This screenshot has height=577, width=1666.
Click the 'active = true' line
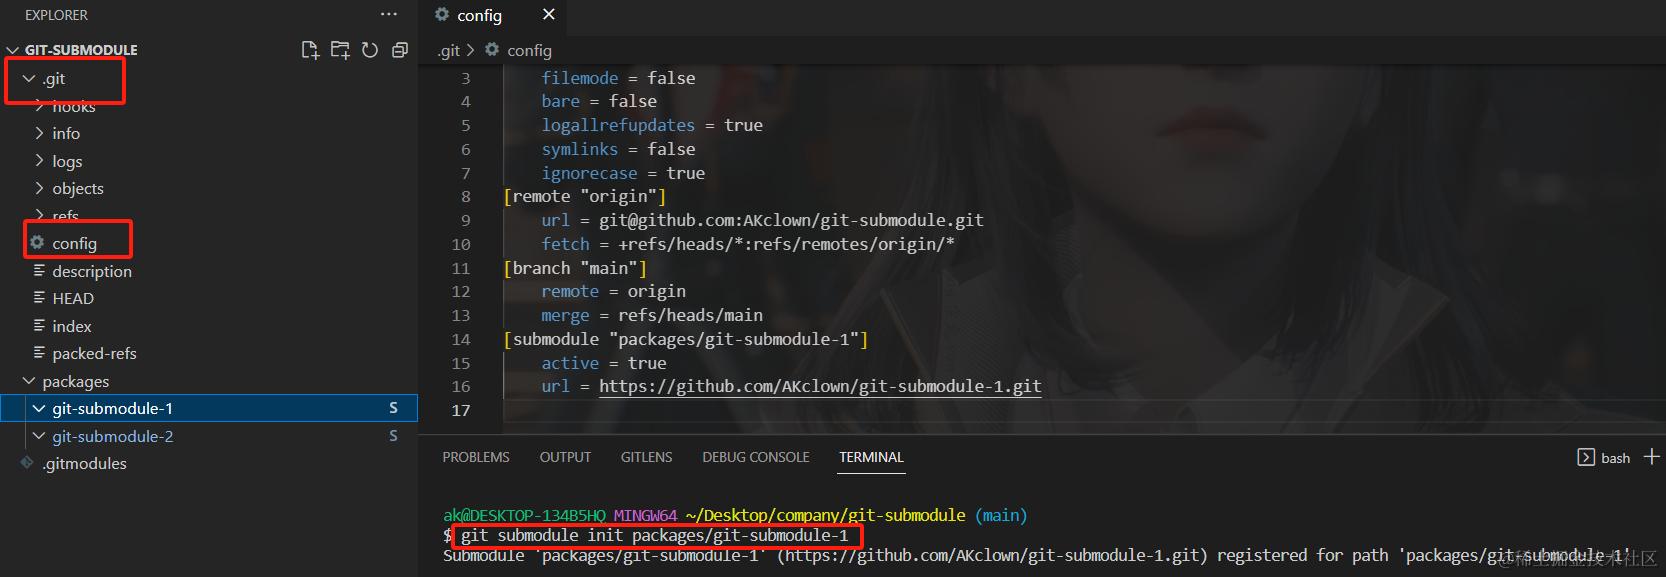(x=604, y=363)
